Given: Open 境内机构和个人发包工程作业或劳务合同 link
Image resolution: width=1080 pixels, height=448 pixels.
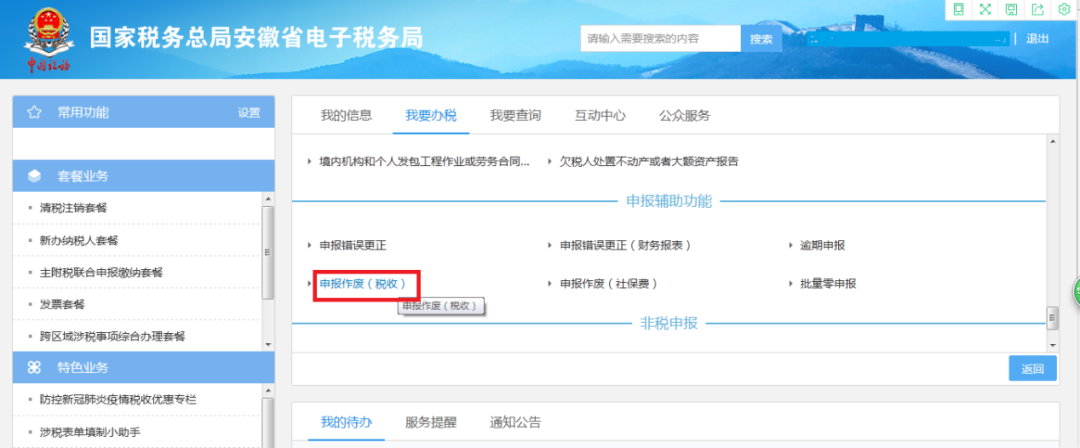Looking at the screenshot, I should point(424,161).
